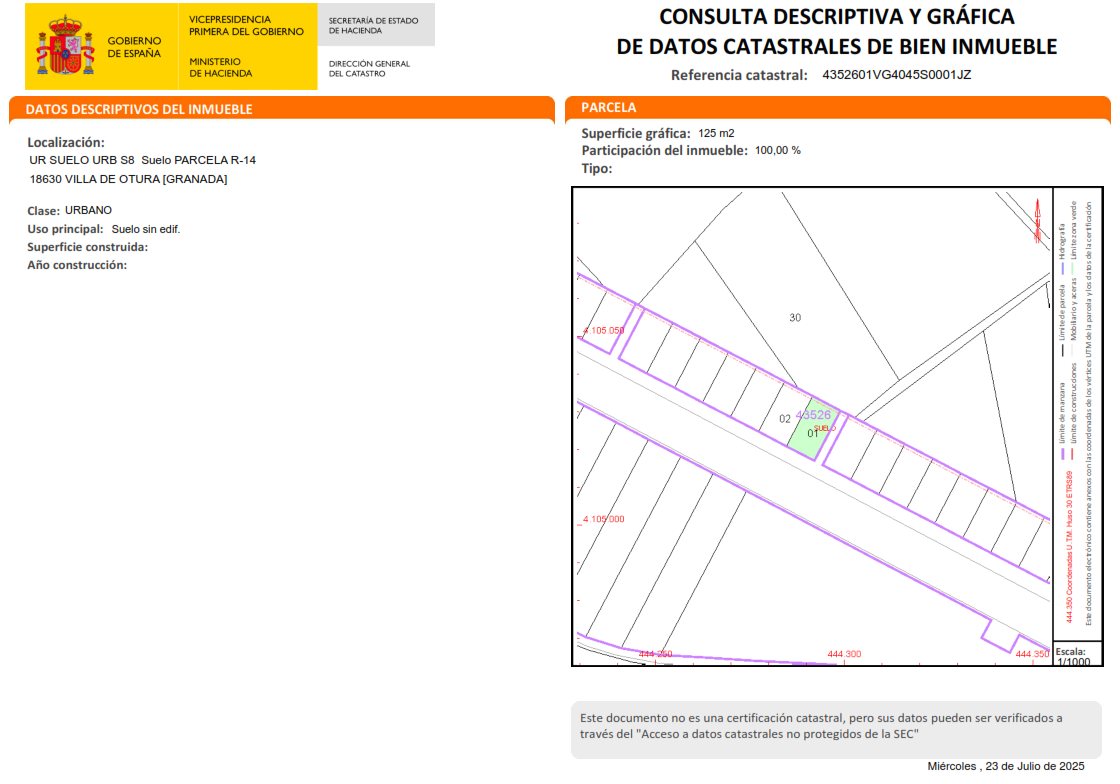Click the Acceso a datos catastrales notice
Viewport: 1120px width, 784px height.
pos(836,726)
